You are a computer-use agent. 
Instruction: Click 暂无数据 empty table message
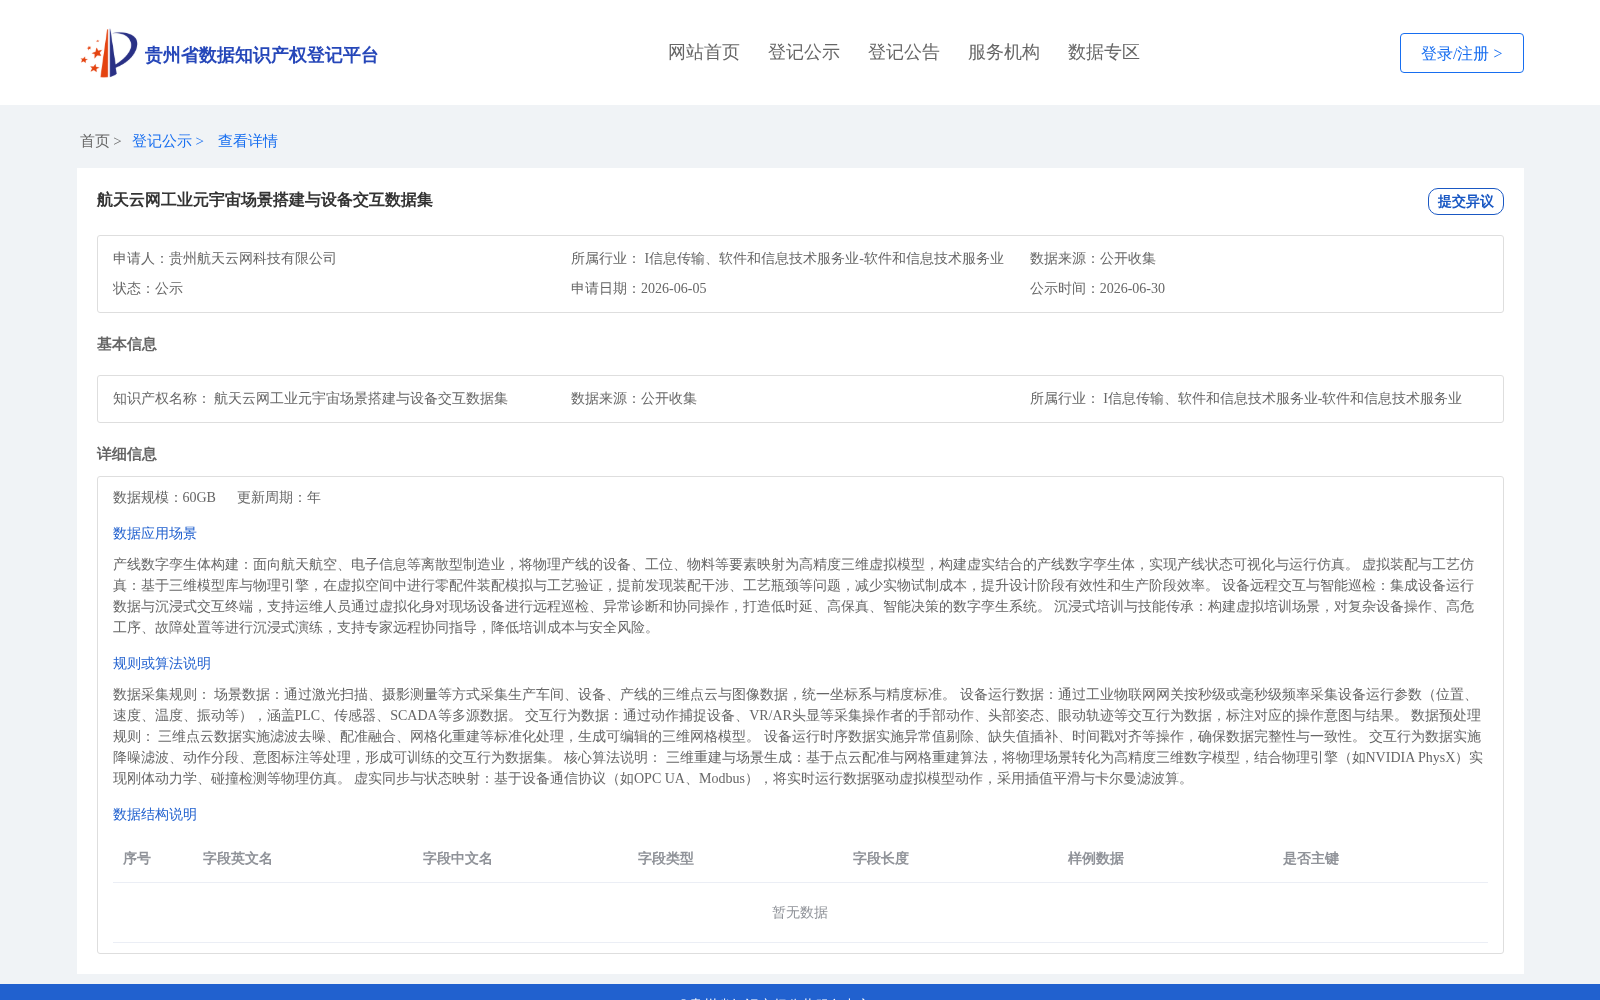pyautogui.click(x=800, y=912)
